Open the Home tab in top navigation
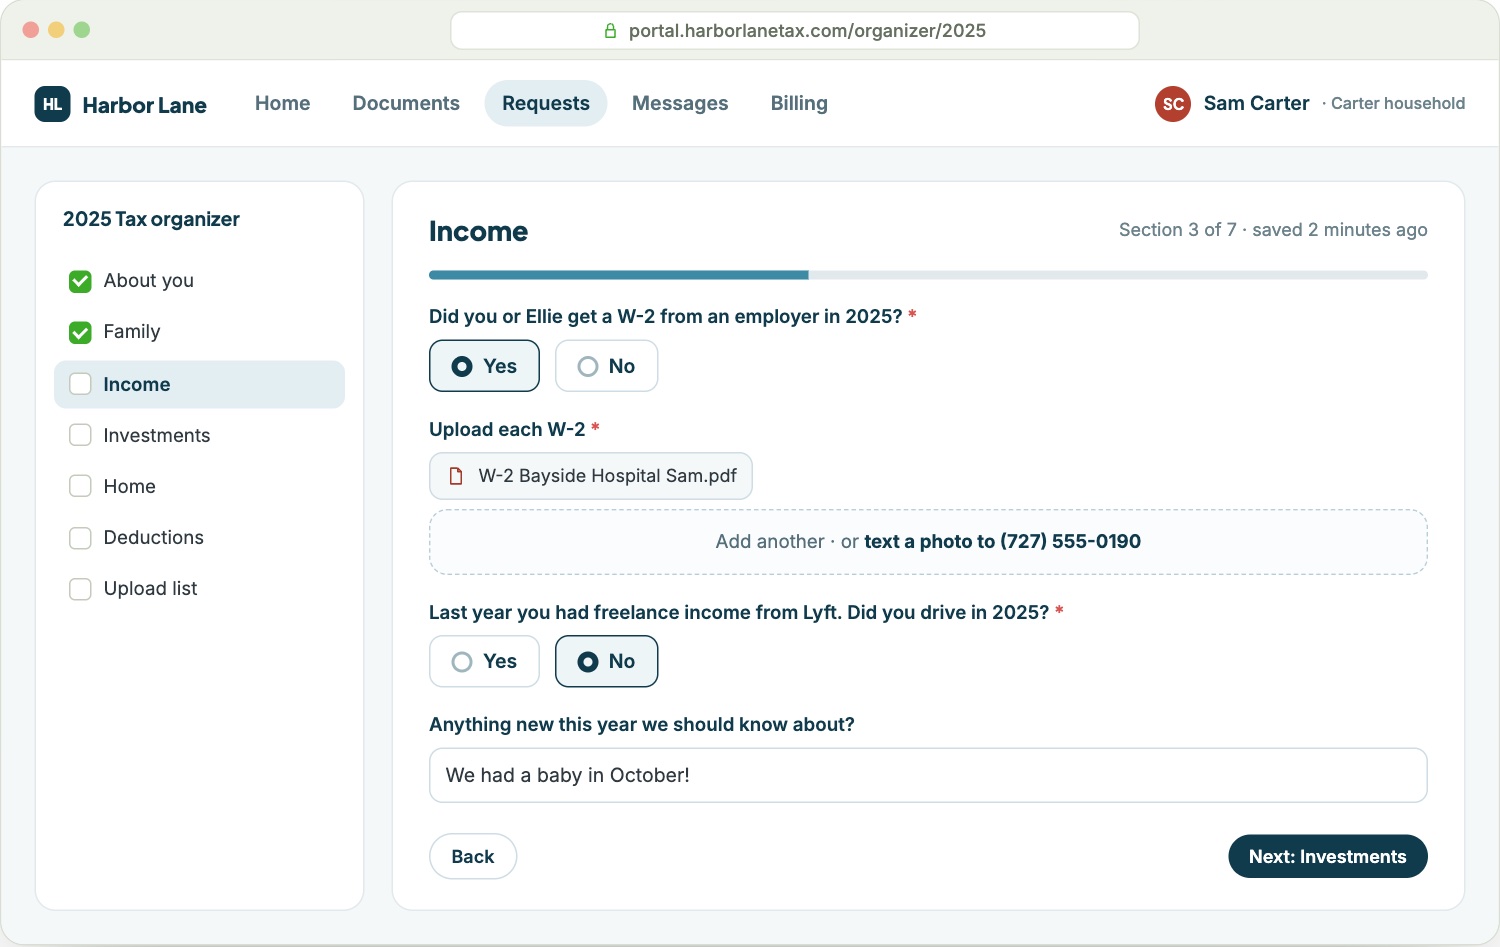1500x947 pixels. (282, 103)
